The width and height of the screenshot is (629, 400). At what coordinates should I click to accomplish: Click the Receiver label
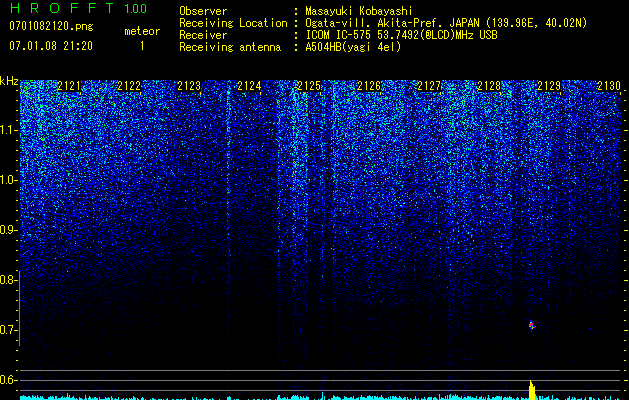[203, 35]
